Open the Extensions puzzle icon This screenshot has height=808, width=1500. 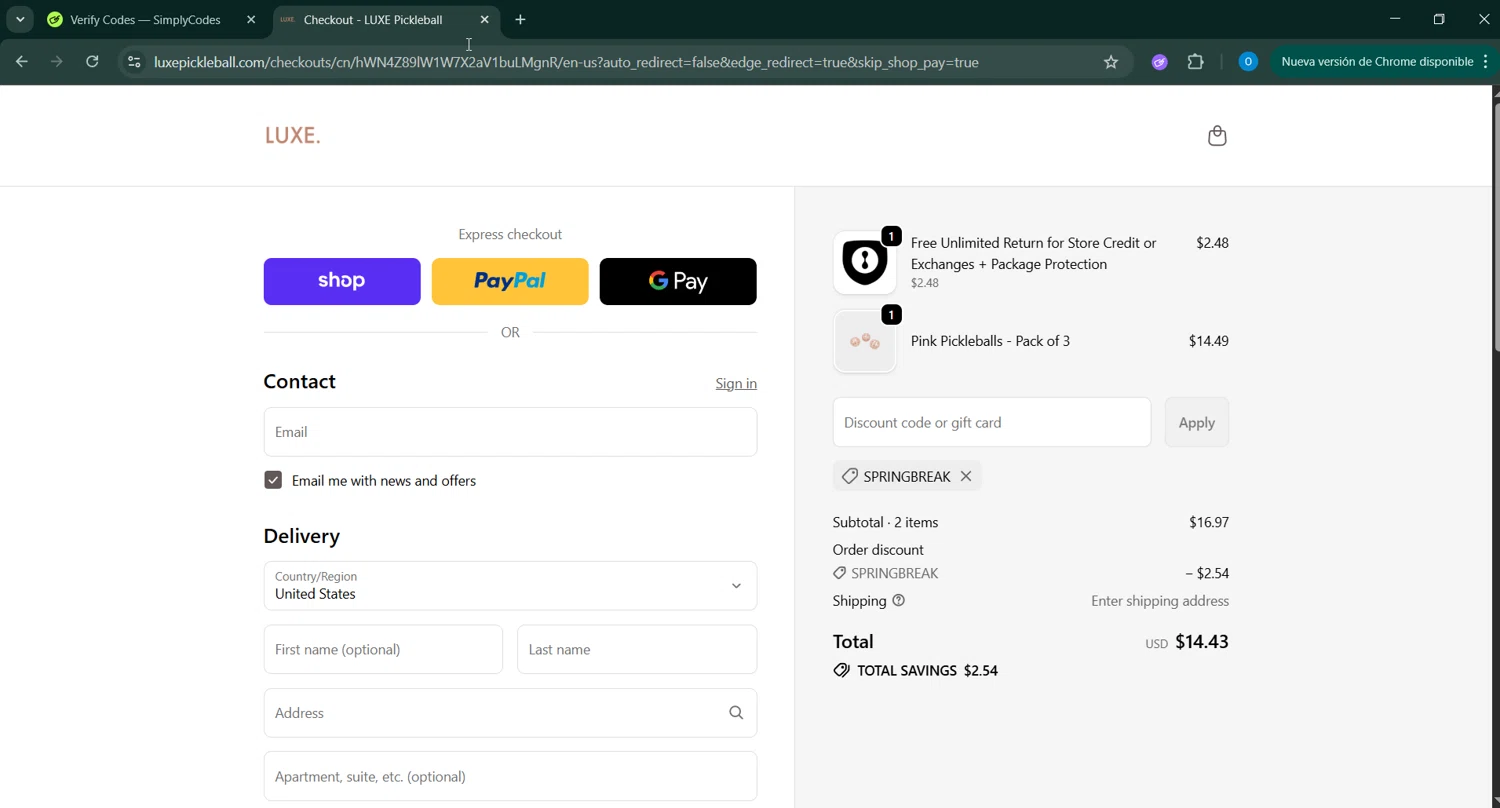tap(1196, 62)
